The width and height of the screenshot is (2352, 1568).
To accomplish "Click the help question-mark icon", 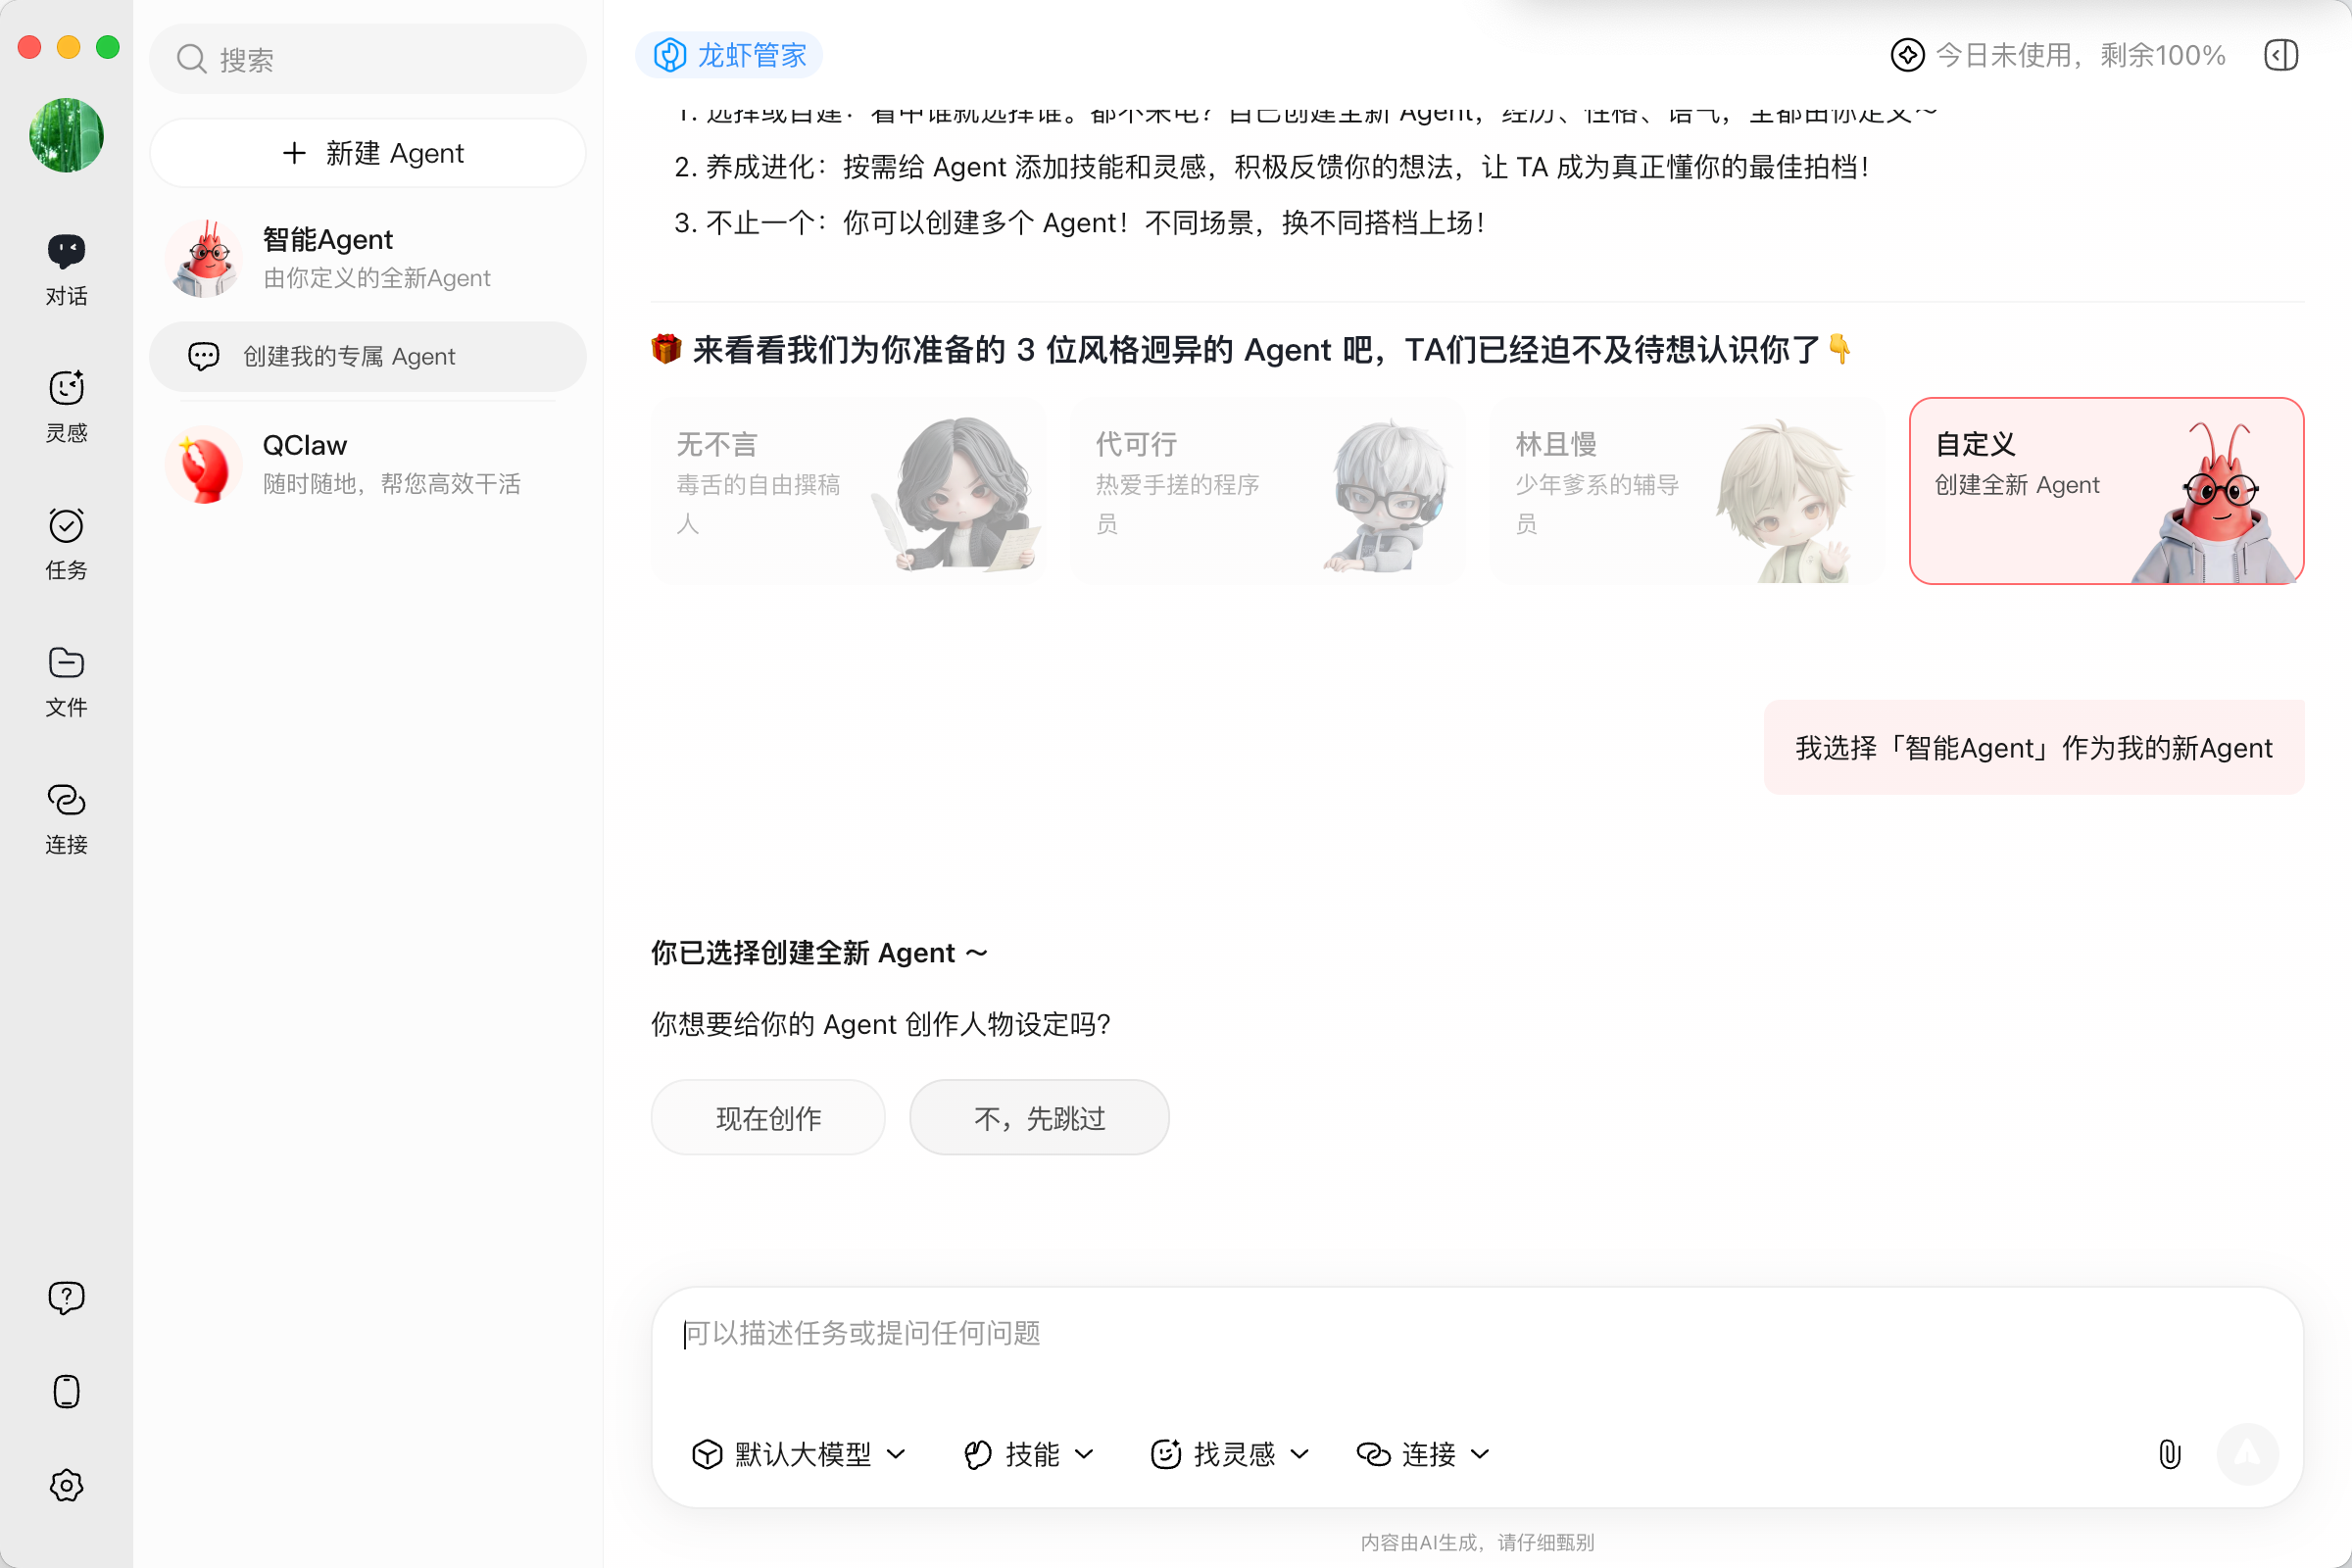I will point(66,1297).
